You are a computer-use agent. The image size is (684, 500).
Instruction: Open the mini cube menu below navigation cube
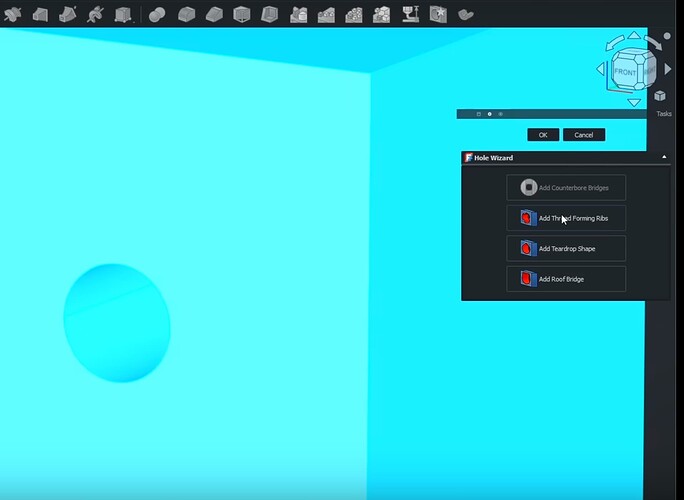pyautogui.click(x=660, y=96)
